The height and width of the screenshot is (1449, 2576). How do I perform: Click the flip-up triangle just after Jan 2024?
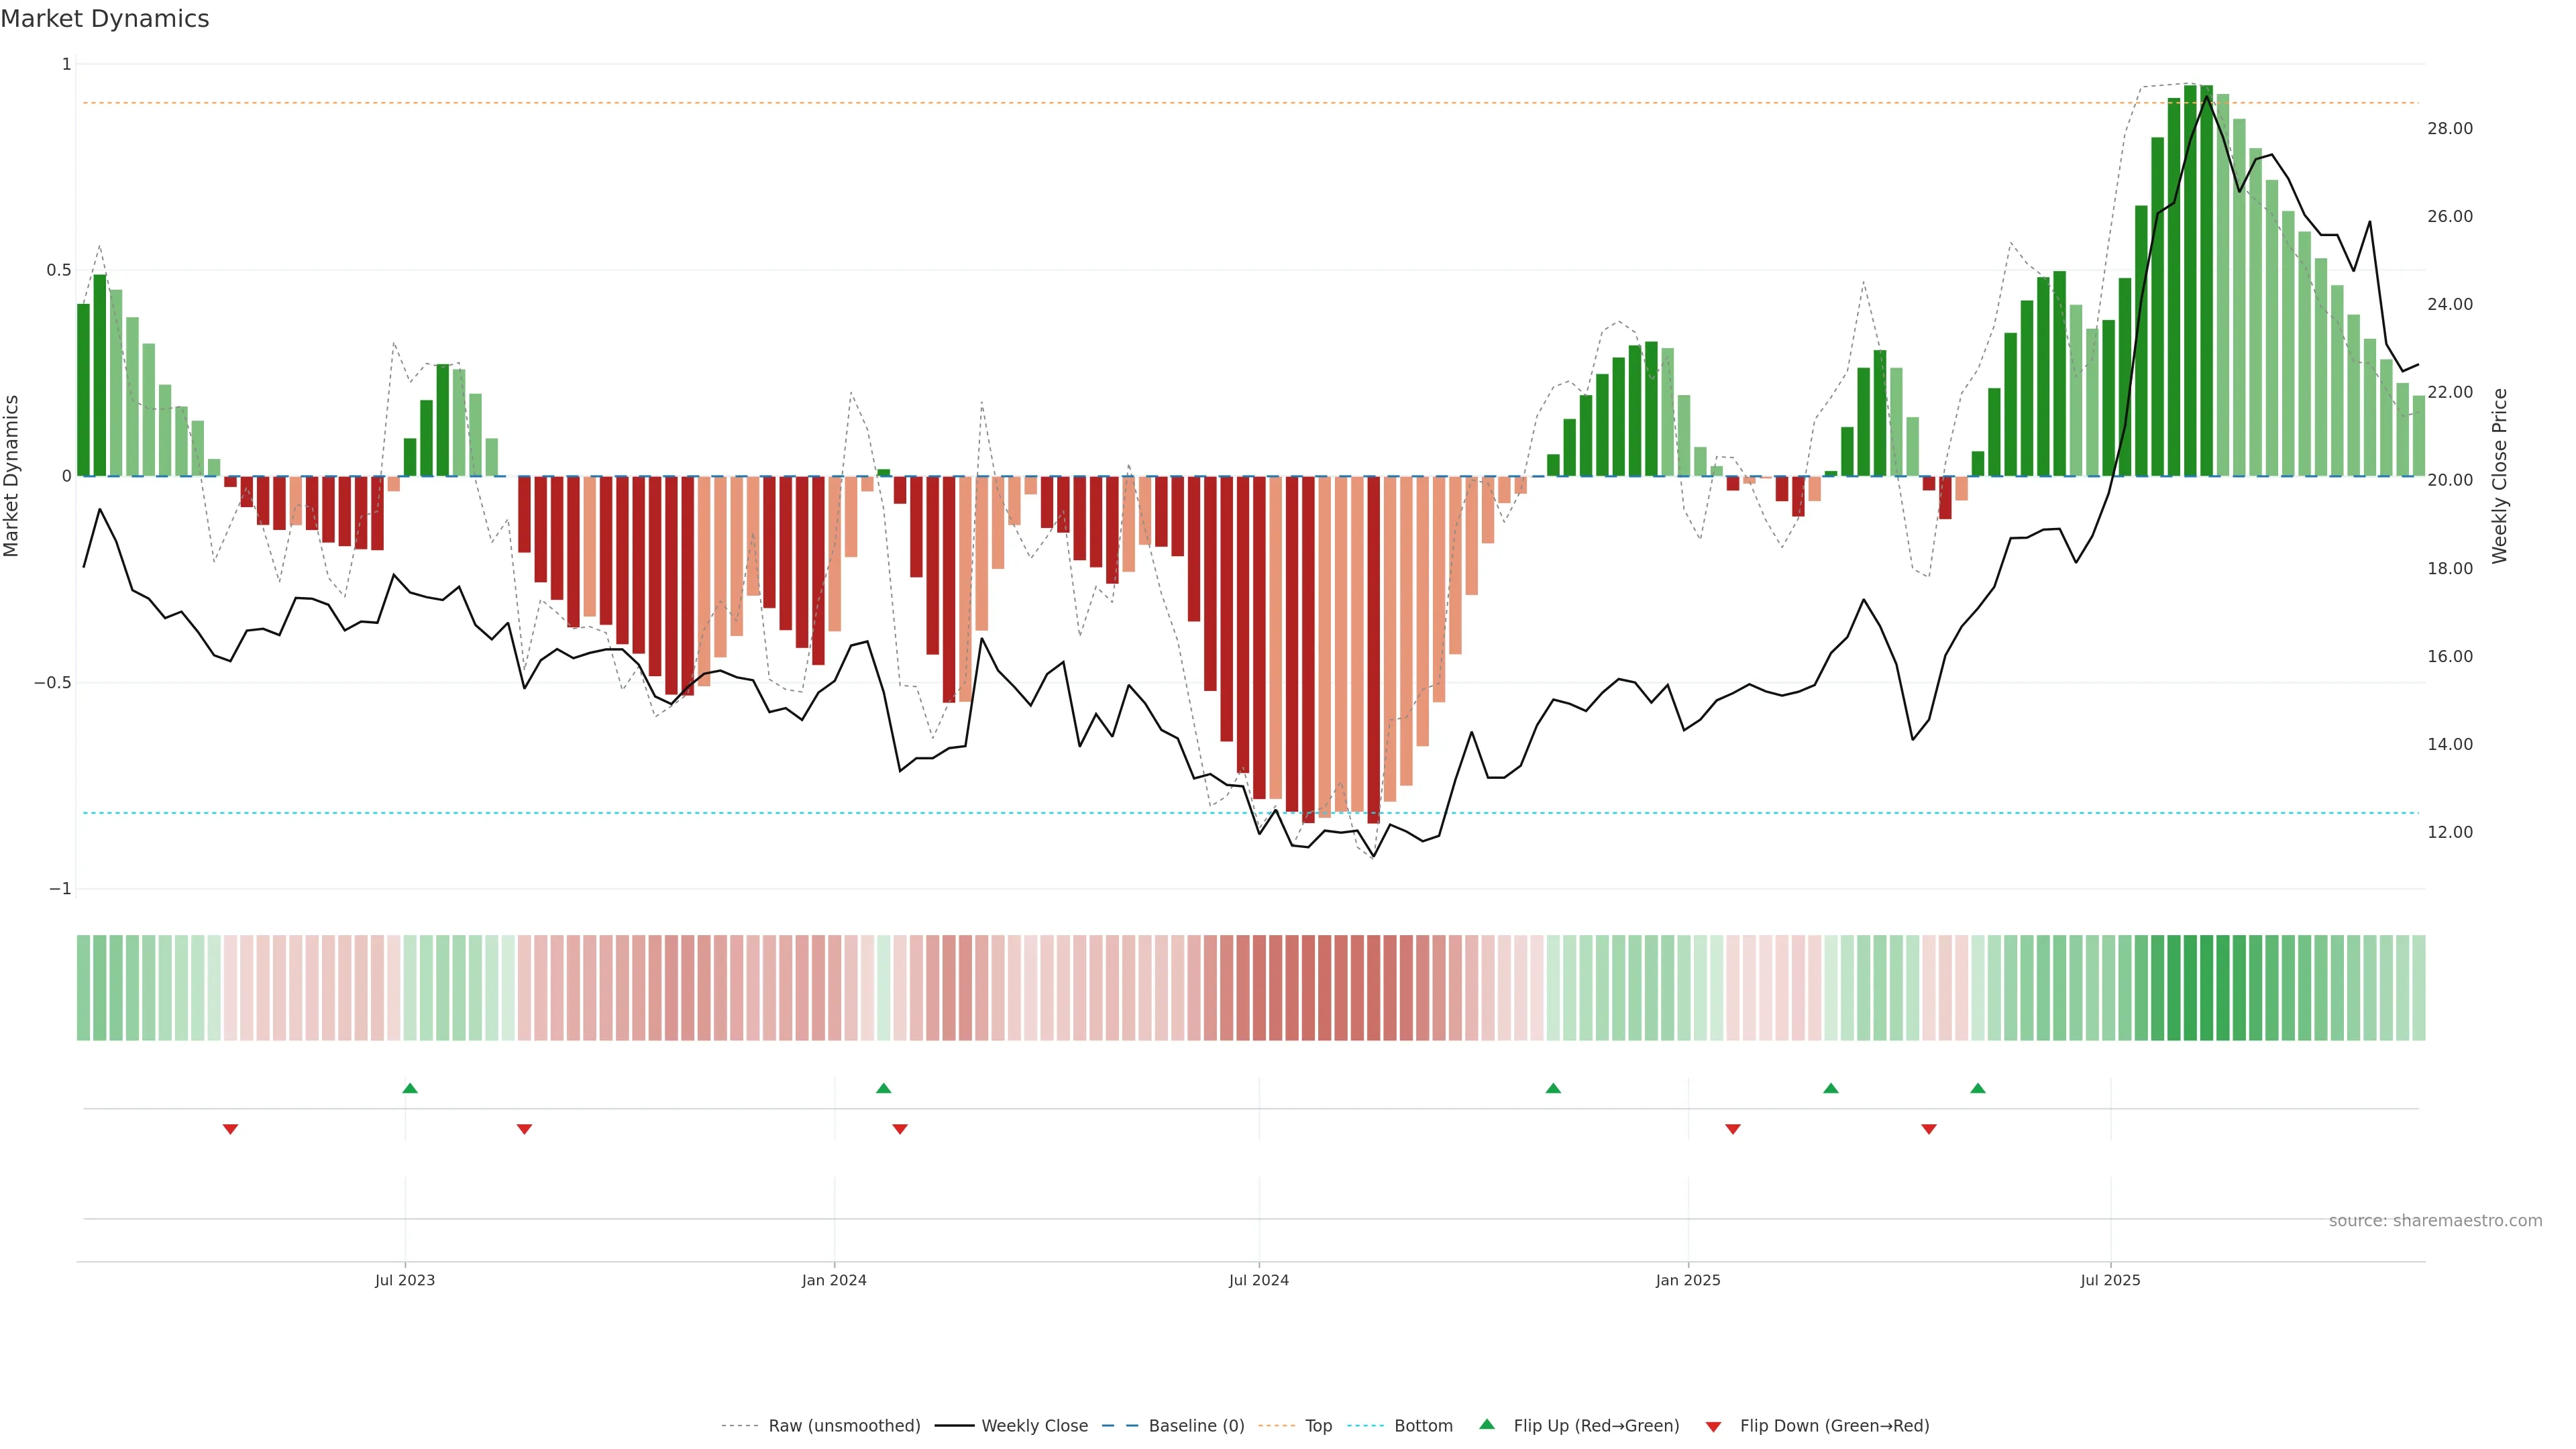point(883,1088)
